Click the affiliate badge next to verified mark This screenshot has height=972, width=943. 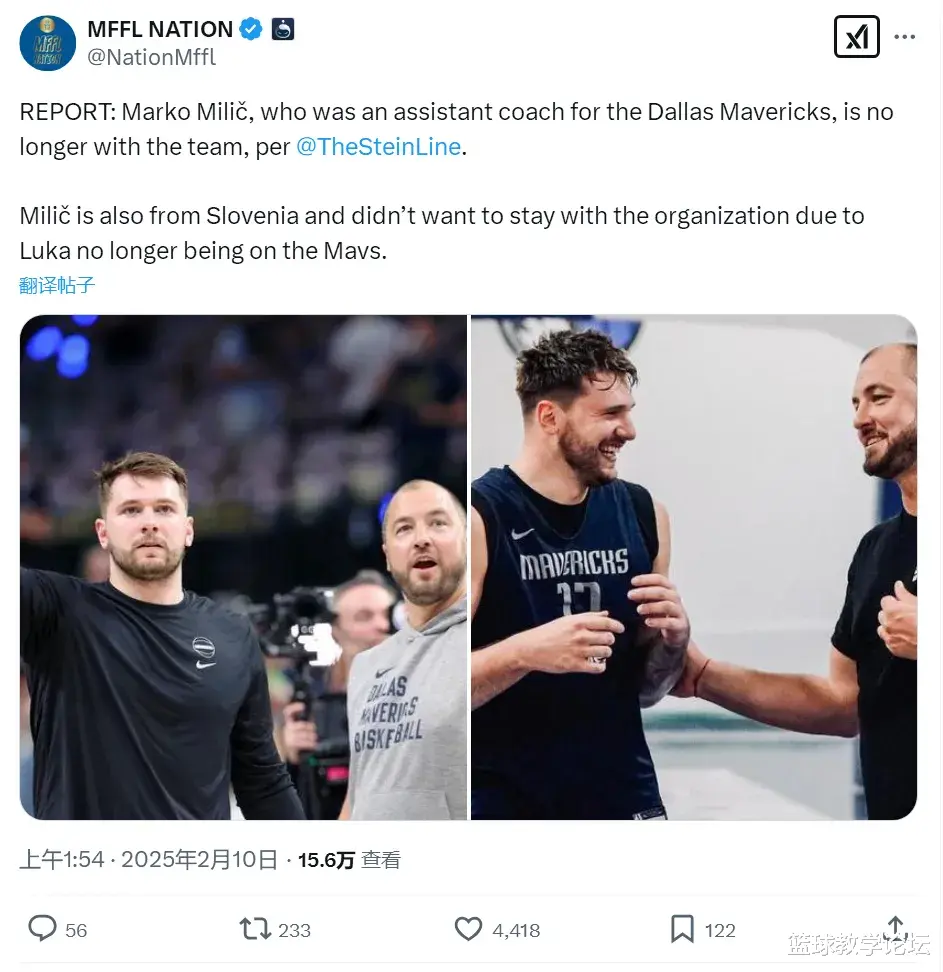[x=283, y=29]
